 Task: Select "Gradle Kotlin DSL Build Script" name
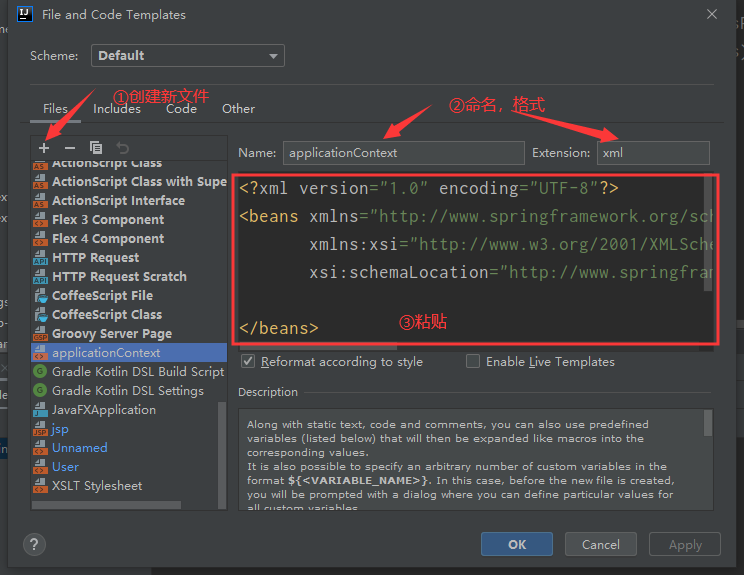138,371
